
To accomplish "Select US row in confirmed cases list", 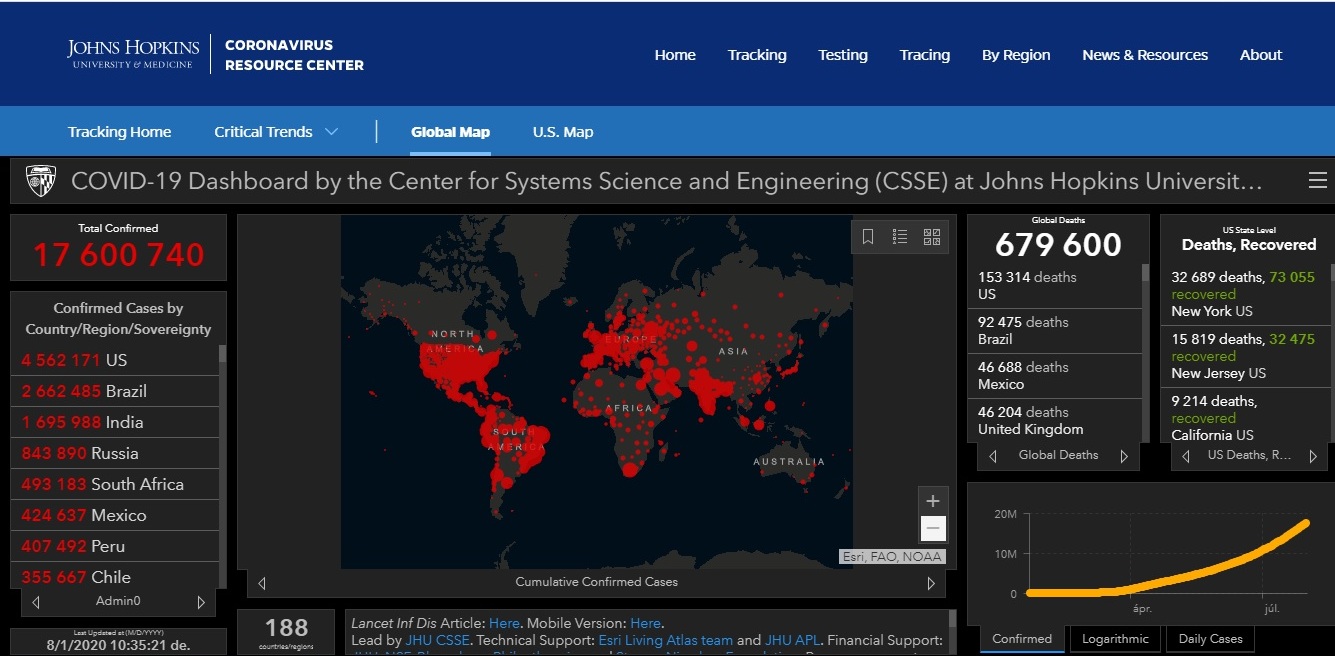I will click(x=115, y=360).
